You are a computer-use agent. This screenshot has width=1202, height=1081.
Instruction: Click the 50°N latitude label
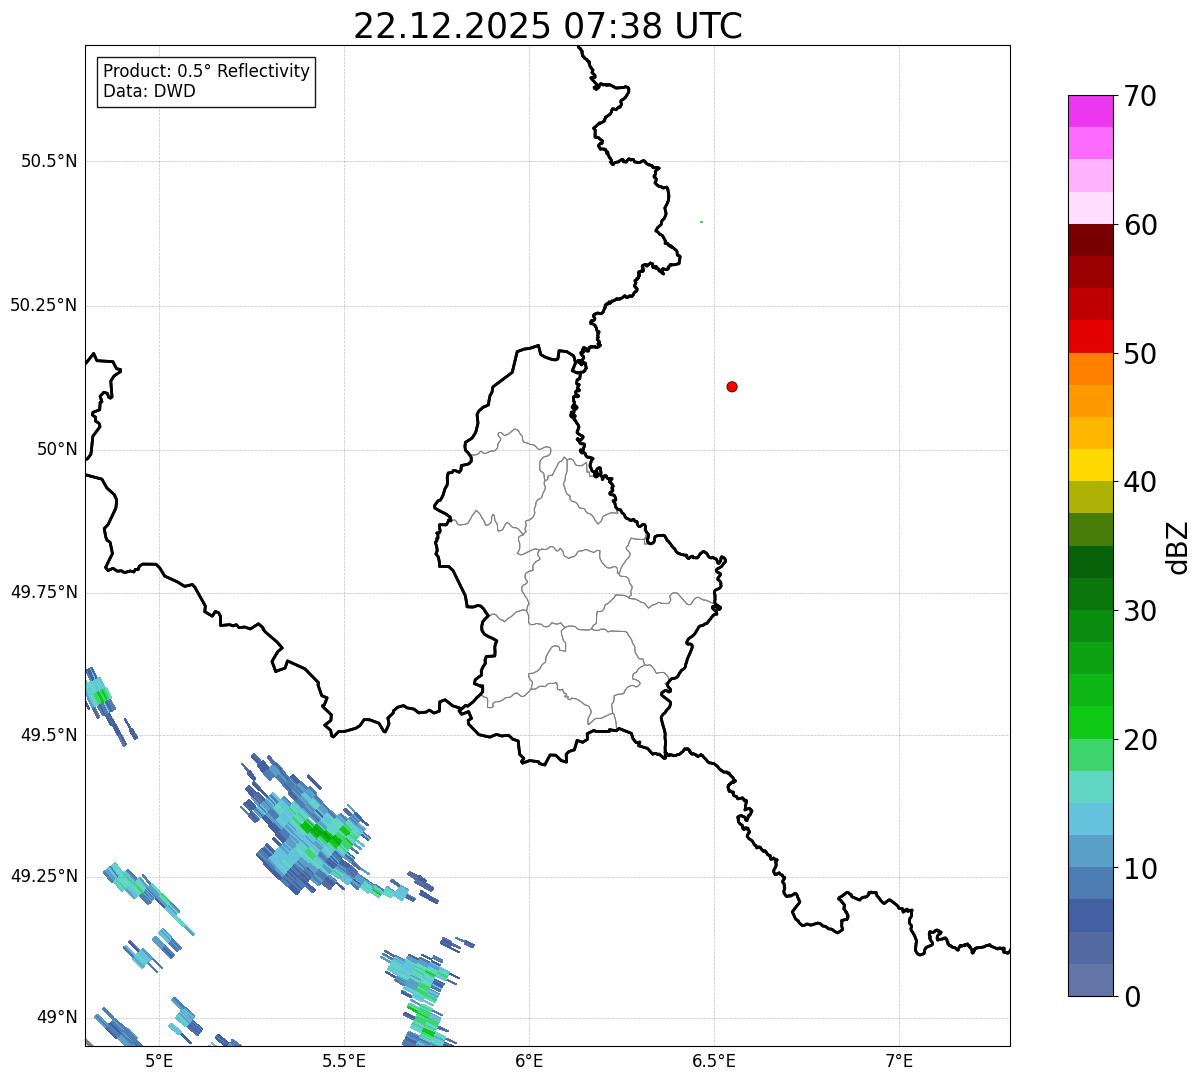tap(57, 449)
